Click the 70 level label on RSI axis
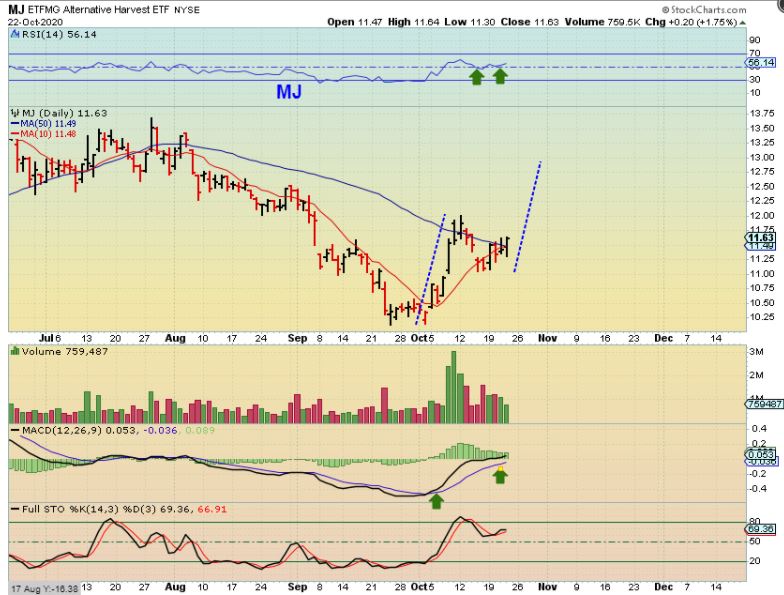The width and height of the screenshot is (784, 595). point(755,54)
